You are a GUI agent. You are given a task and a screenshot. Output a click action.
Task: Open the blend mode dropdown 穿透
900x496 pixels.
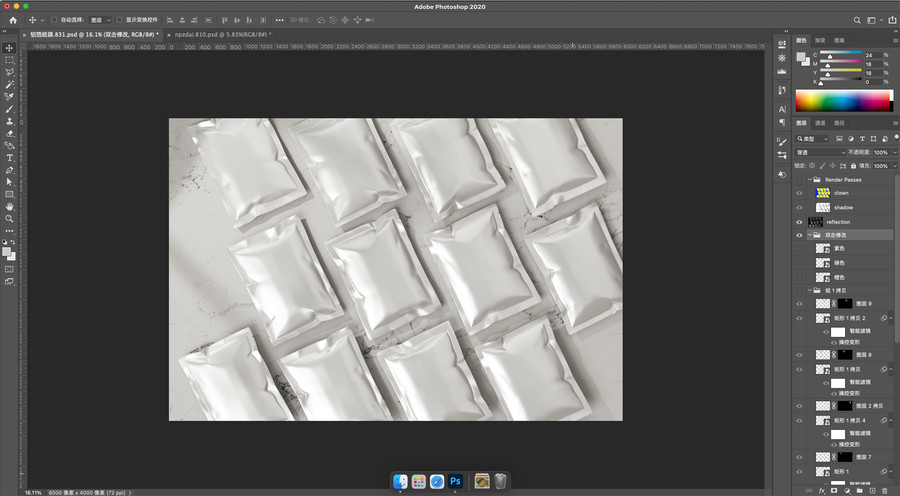[820, 153]
